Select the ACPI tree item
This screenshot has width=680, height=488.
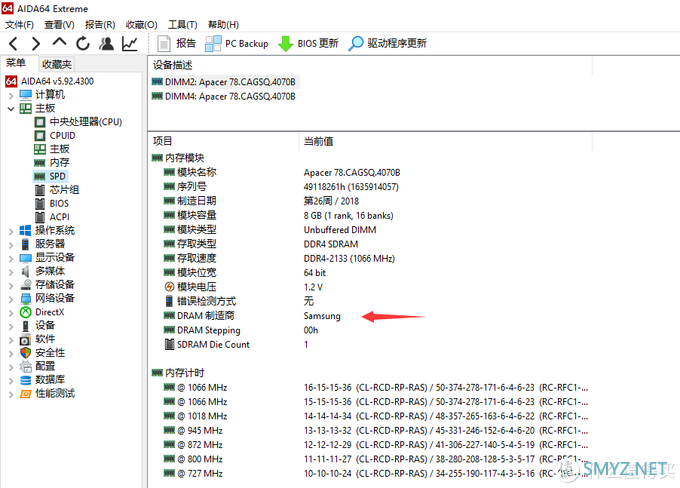pos(59,217)
